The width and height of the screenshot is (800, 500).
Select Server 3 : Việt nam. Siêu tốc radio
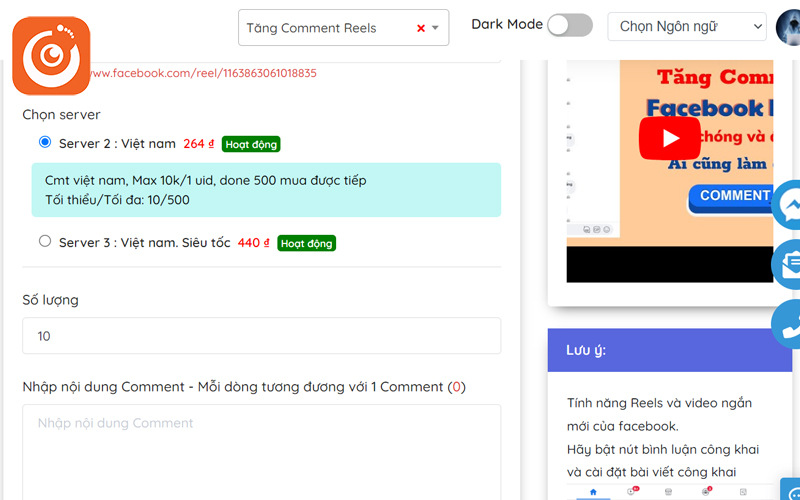click(x=45, y=241)
